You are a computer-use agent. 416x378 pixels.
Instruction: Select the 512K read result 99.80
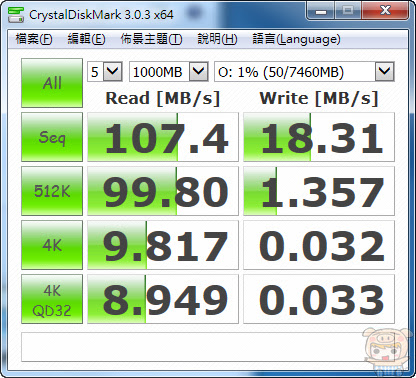(x=163, y=191)
